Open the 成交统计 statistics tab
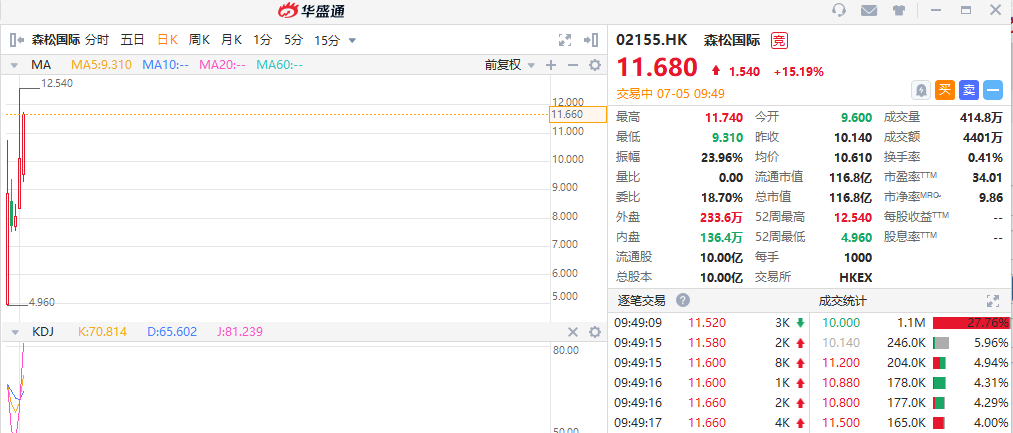 [x=842, y=301]
